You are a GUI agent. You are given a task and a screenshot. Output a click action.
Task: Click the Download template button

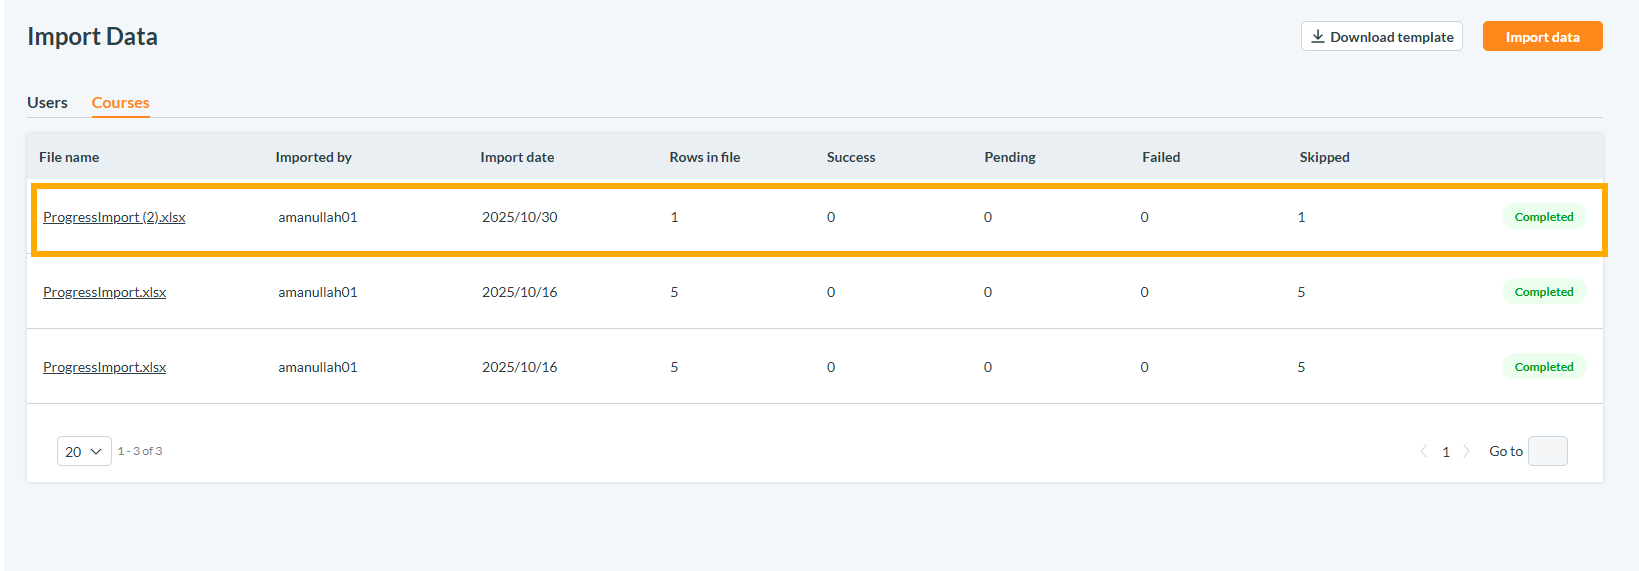coord(1381,37)
